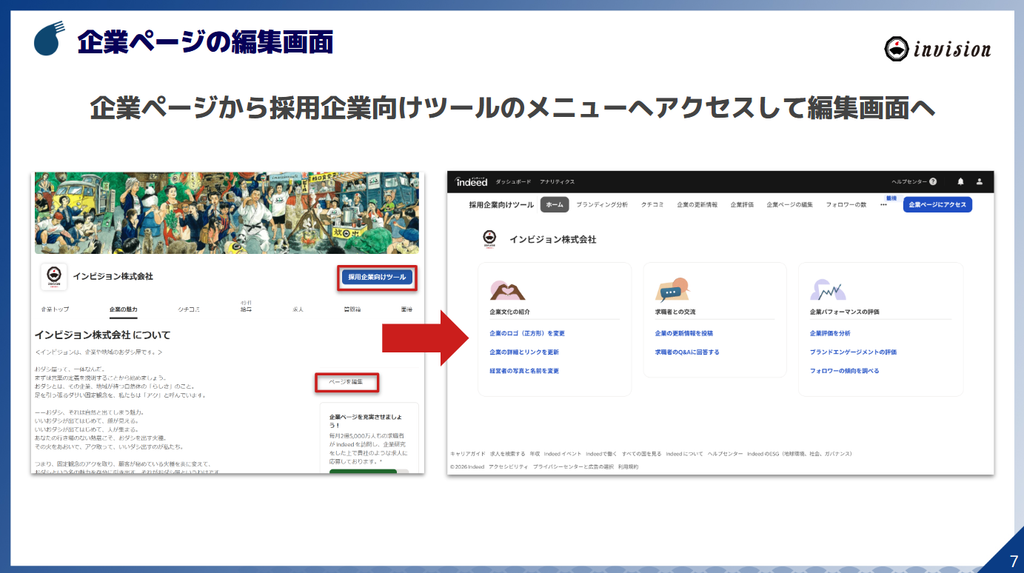Click the アクセシビリティ footer link
Screen dimensions: 1024x573
508,467
